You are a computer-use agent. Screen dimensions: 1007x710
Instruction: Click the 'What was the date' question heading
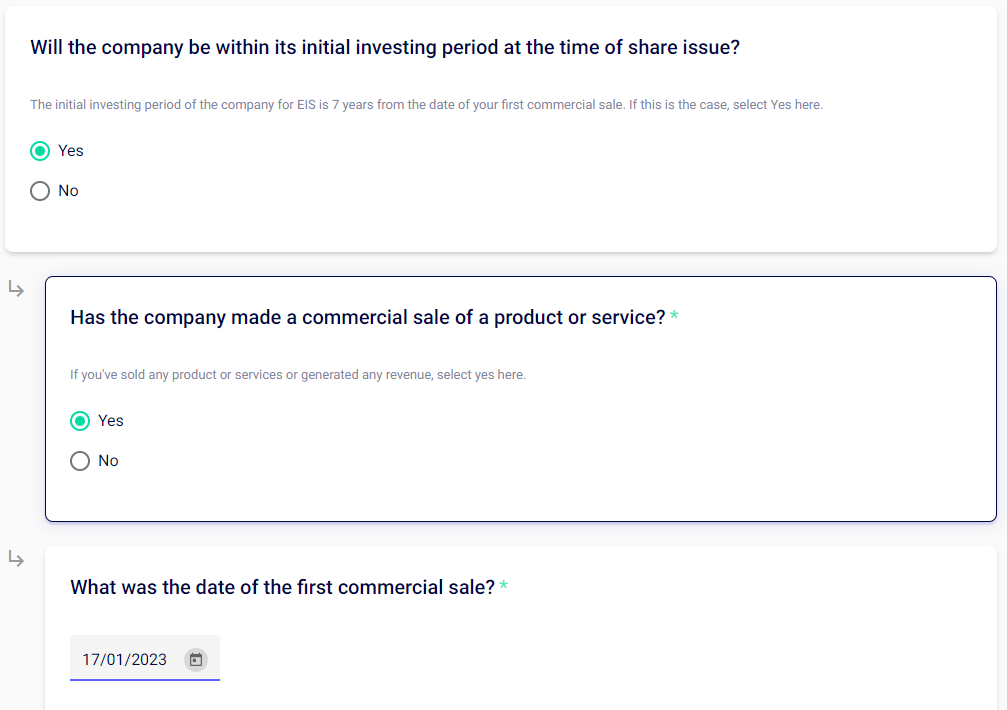tap(282, 588)
